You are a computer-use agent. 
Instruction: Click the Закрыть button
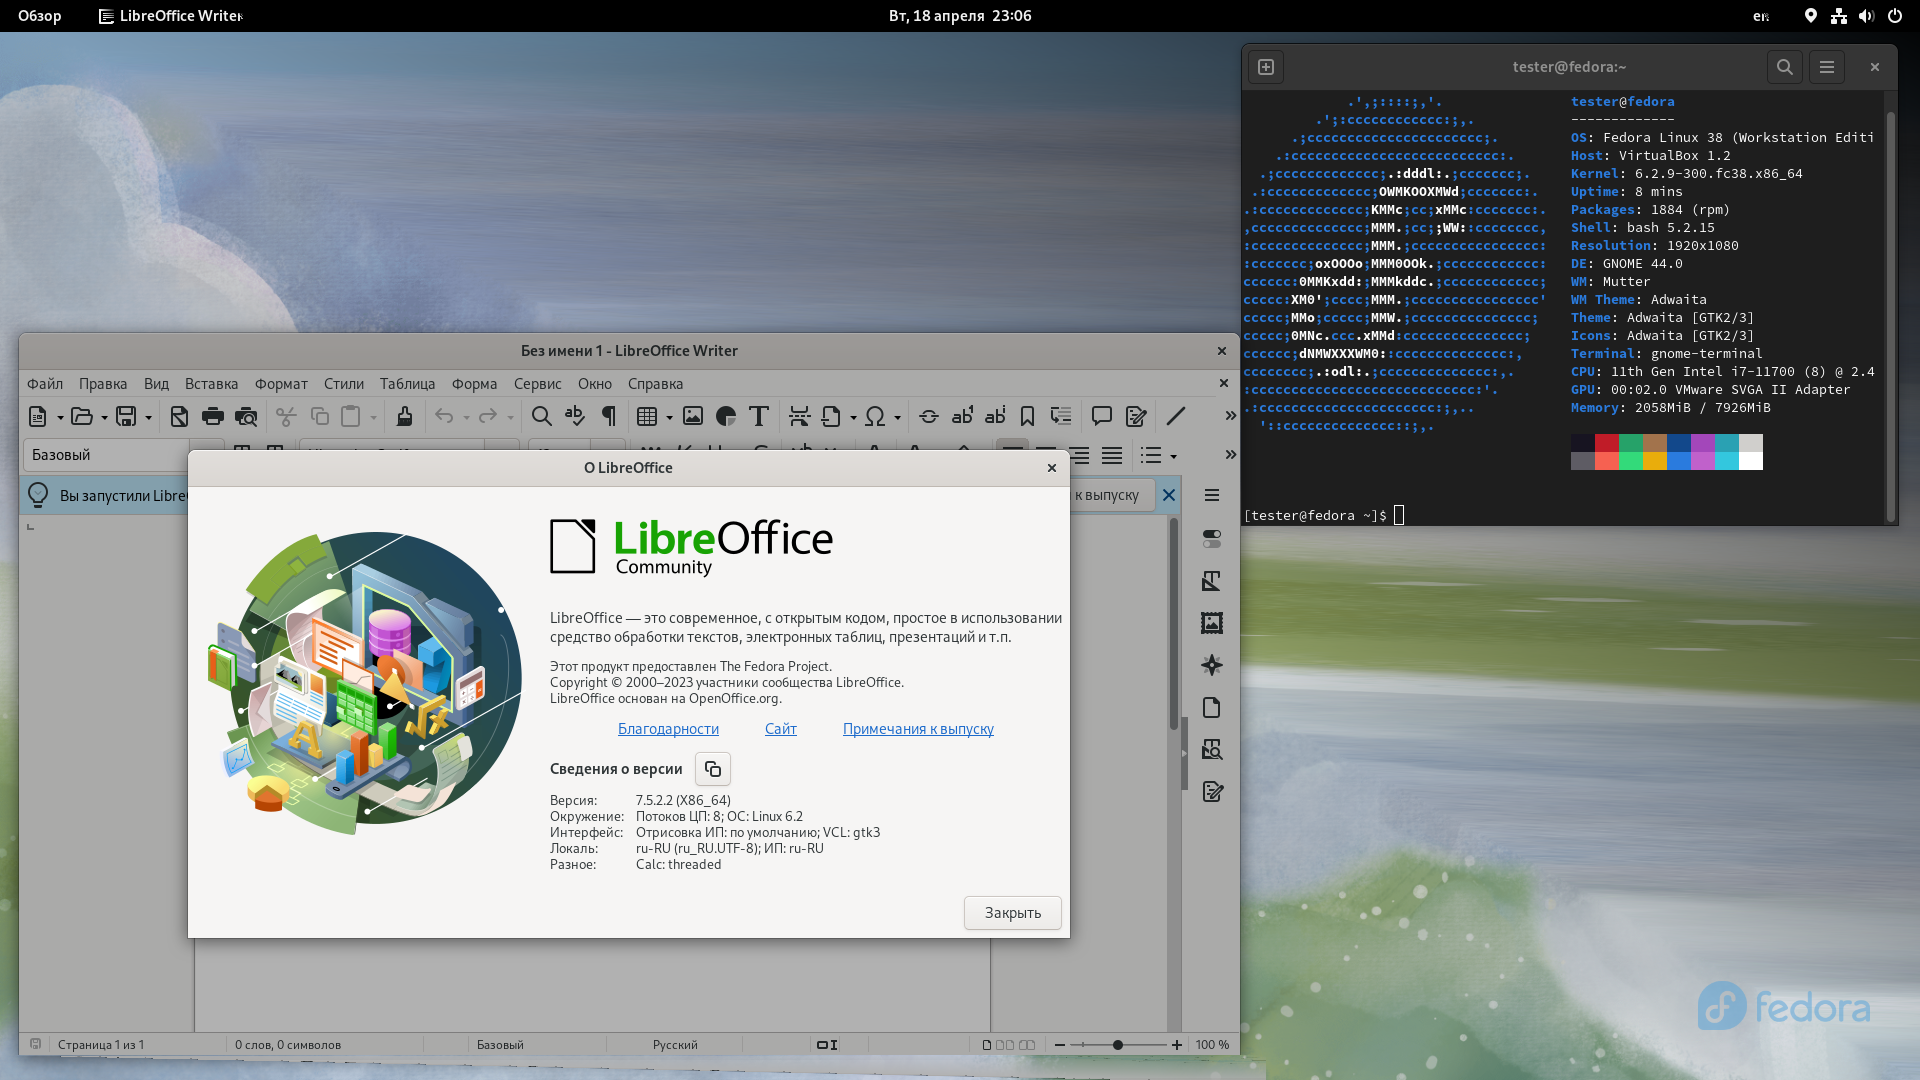(x=1012, y=913)
